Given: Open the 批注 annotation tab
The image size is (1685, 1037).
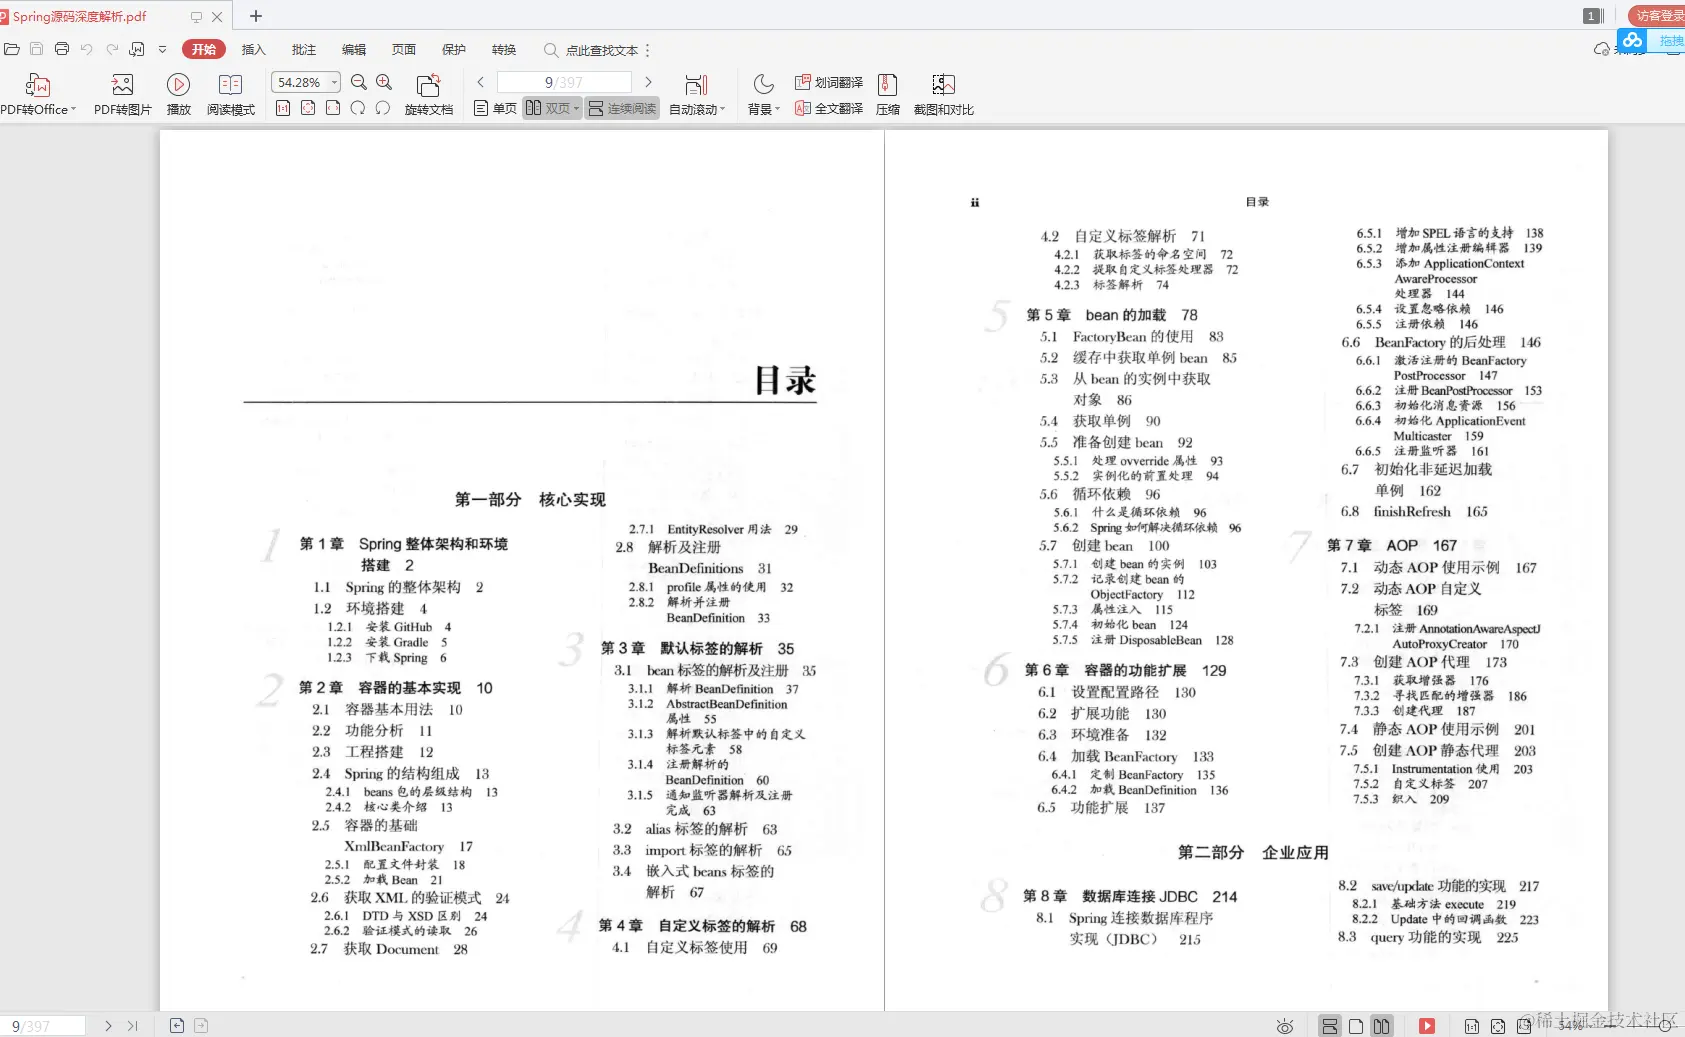Looking at the screenshot, I should point(304,50).
